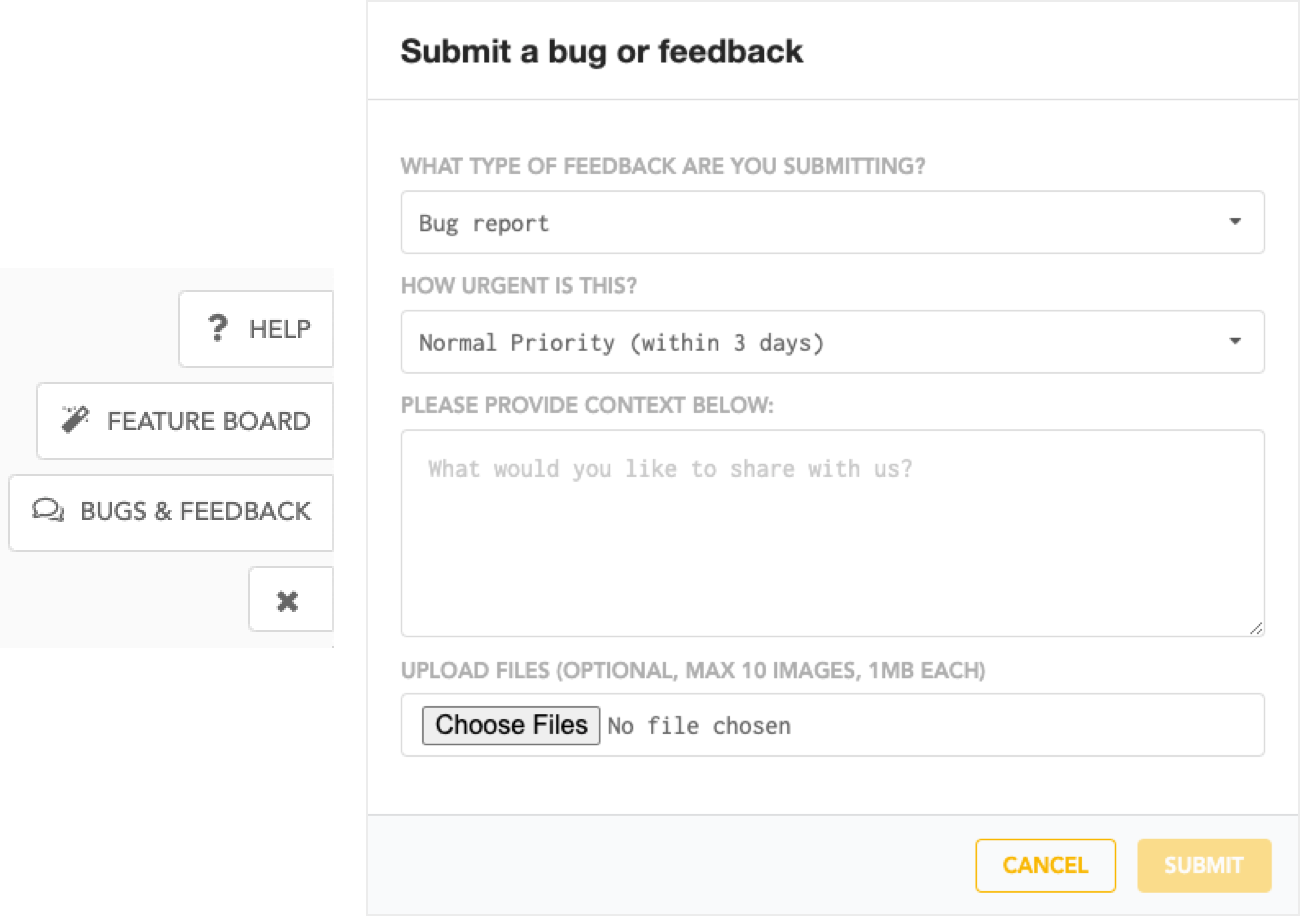This screenshot has height=916, width=1300.
Task: Click the 'No file chosen' text
Action: pyautogui.click(x=699, y=726)
